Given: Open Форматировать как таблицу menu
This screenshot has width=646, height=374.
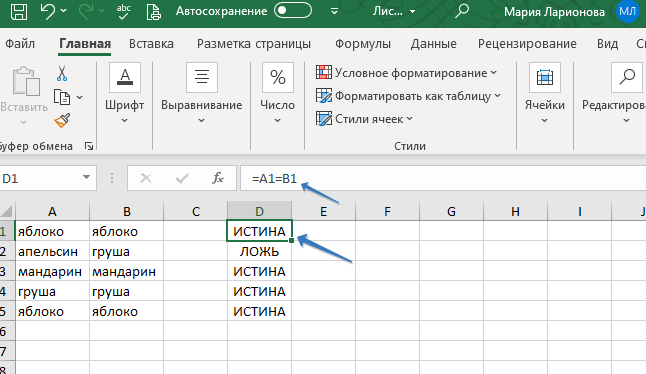Looking at the screenshot, I should [x=408, y=96].
